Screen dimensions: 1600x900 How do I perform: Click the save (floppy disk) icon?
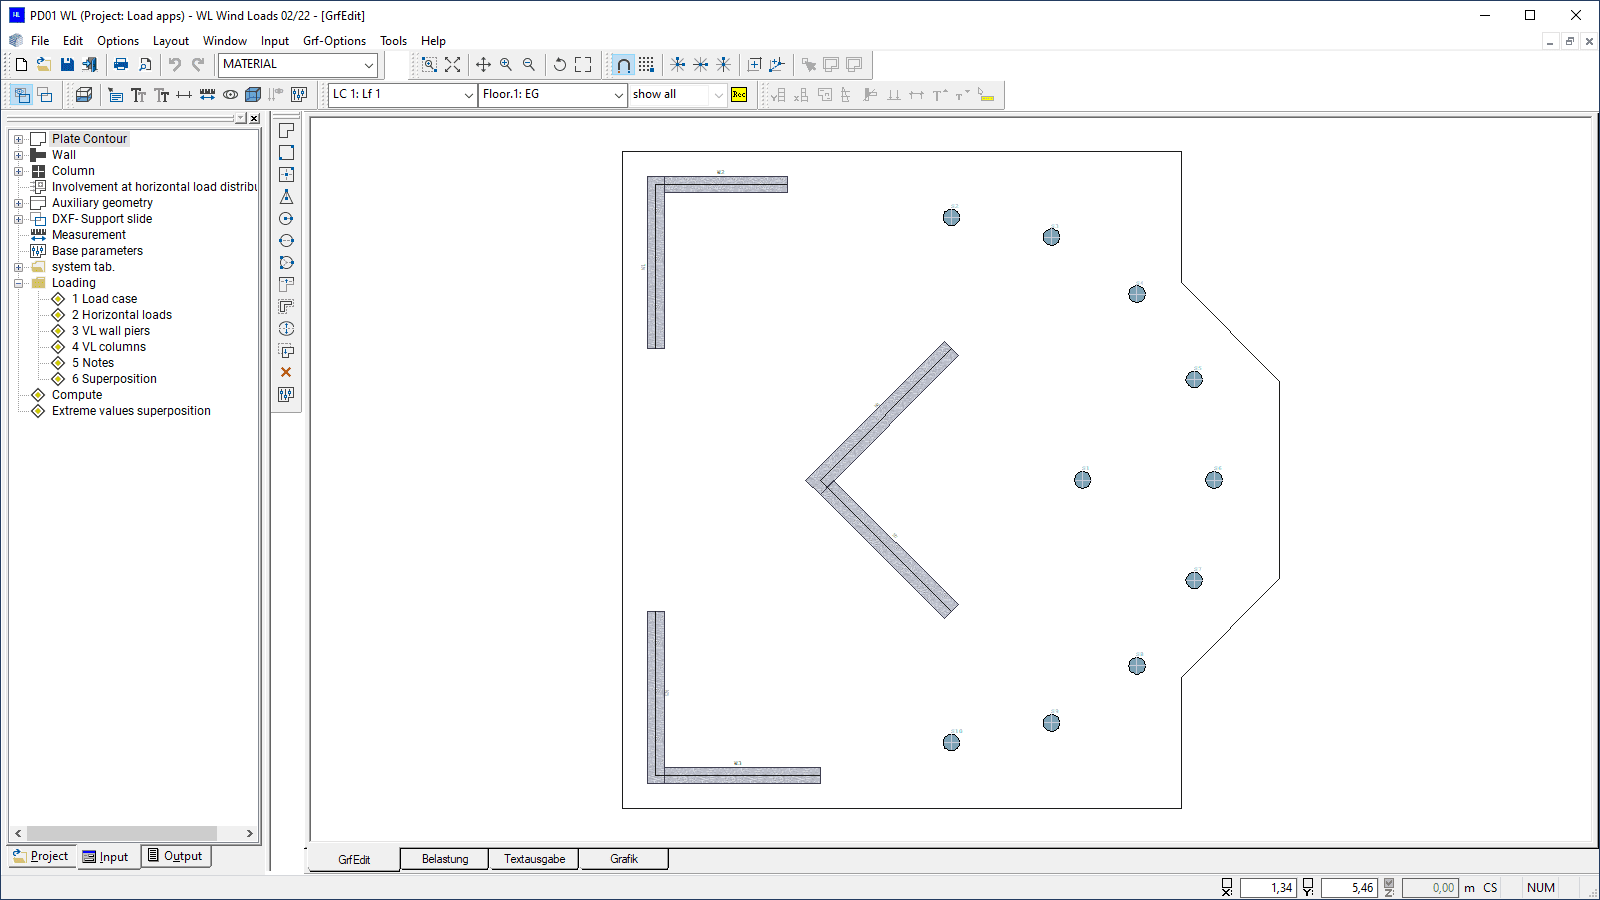tap(67, 64)
